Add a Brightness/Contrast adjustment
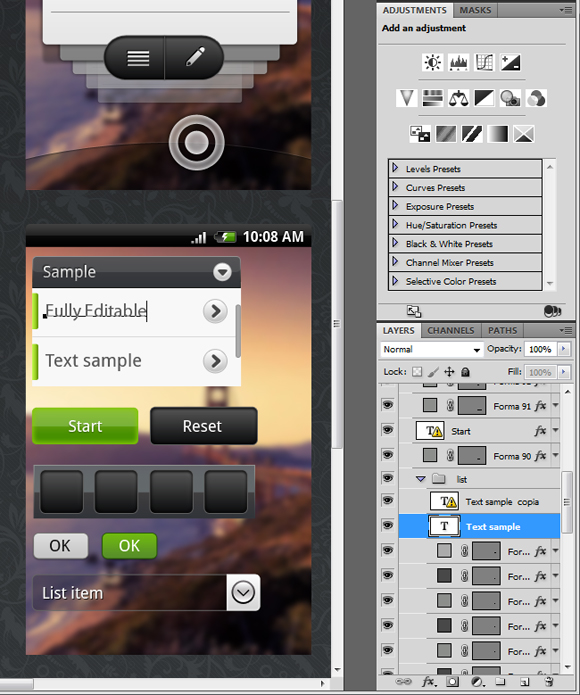This screenshot has height=695, width=580. [x=432, y=62]
